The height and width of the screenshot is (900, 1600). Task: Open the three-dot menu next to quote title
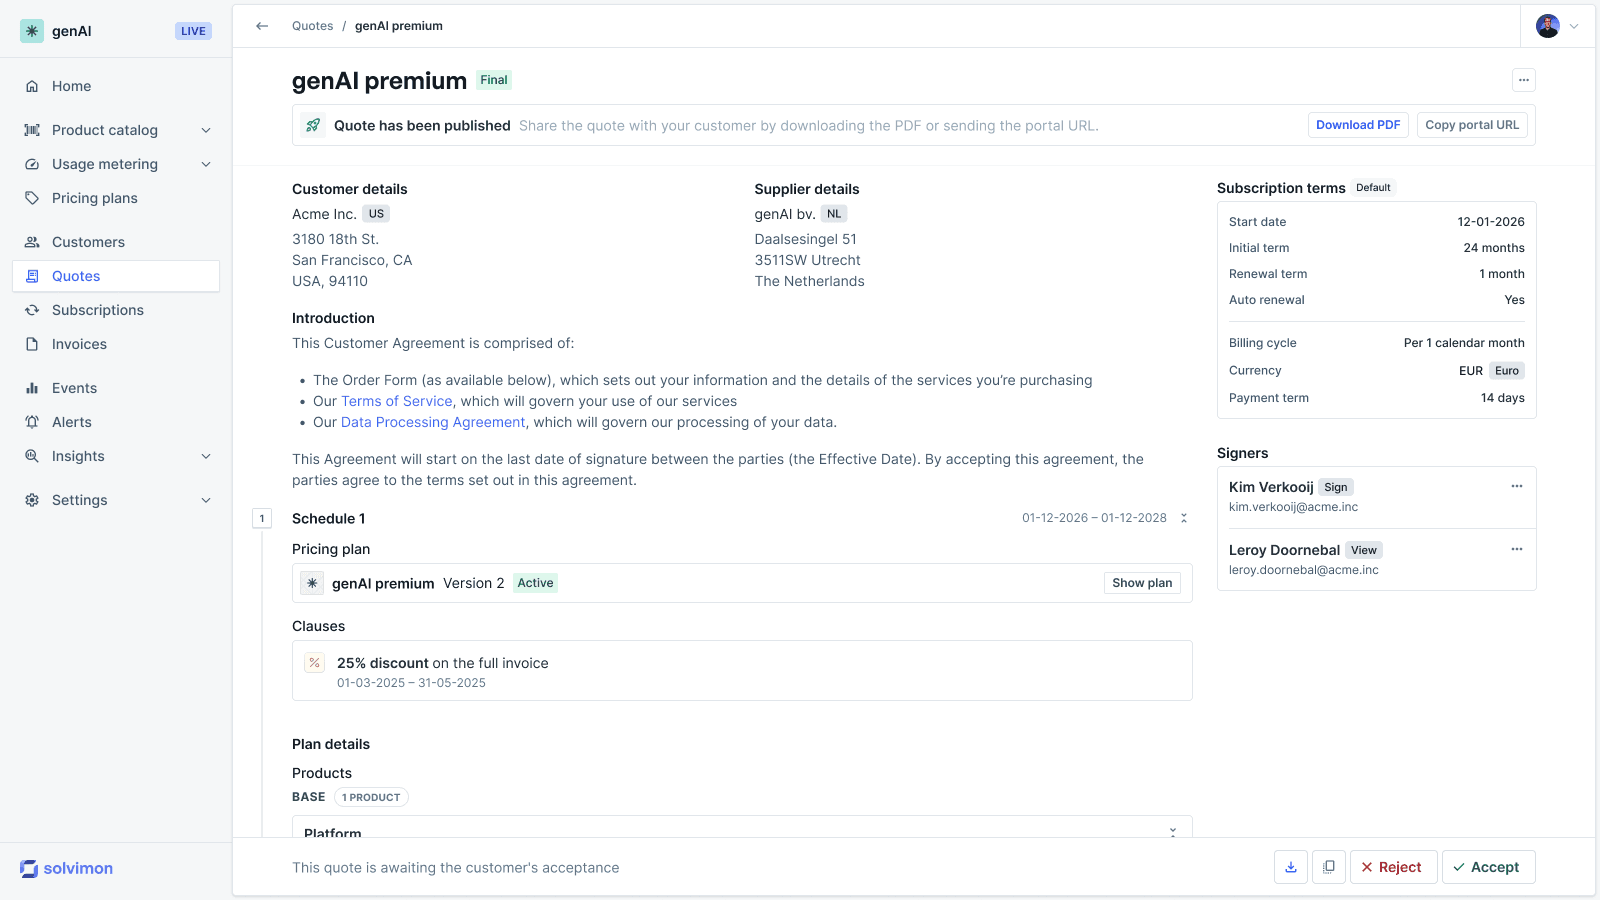(x=1523, y=80)
